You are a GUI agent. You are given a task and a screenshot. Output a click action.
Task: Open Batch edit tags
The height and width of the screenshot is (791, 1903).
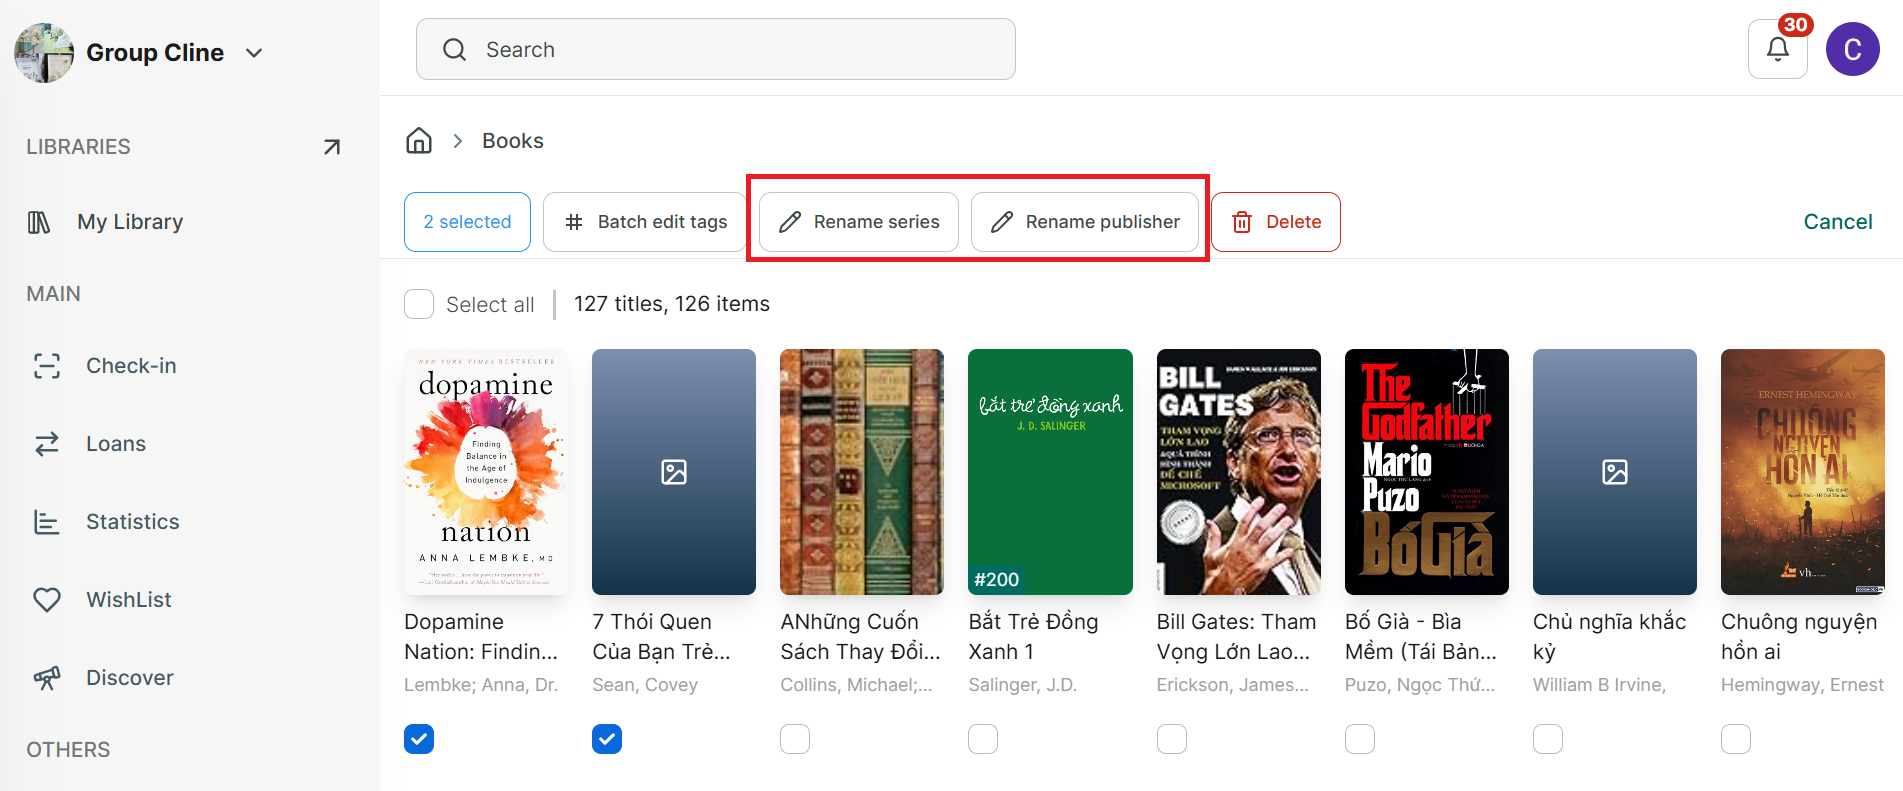coord(645,222)
